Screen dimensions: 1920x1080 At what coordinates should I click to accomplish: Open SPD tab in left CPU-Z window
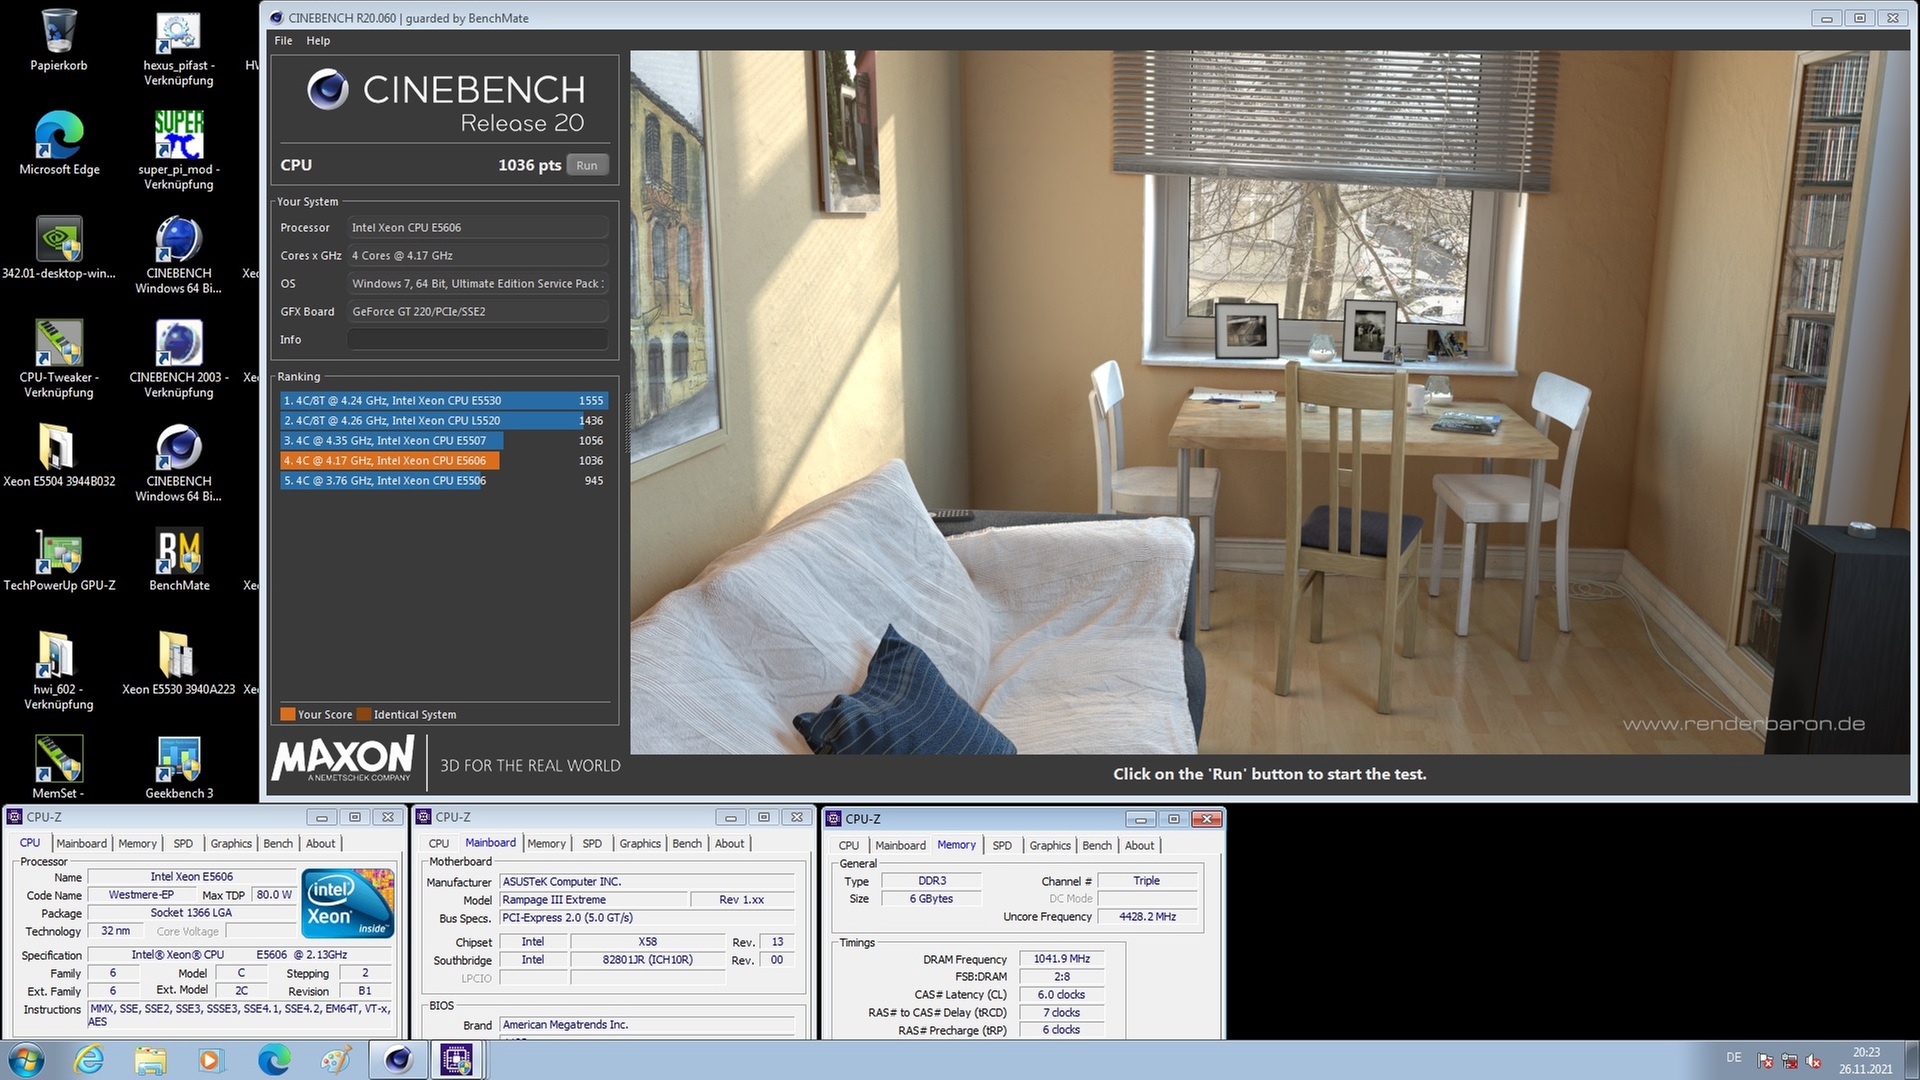[183, 844]
